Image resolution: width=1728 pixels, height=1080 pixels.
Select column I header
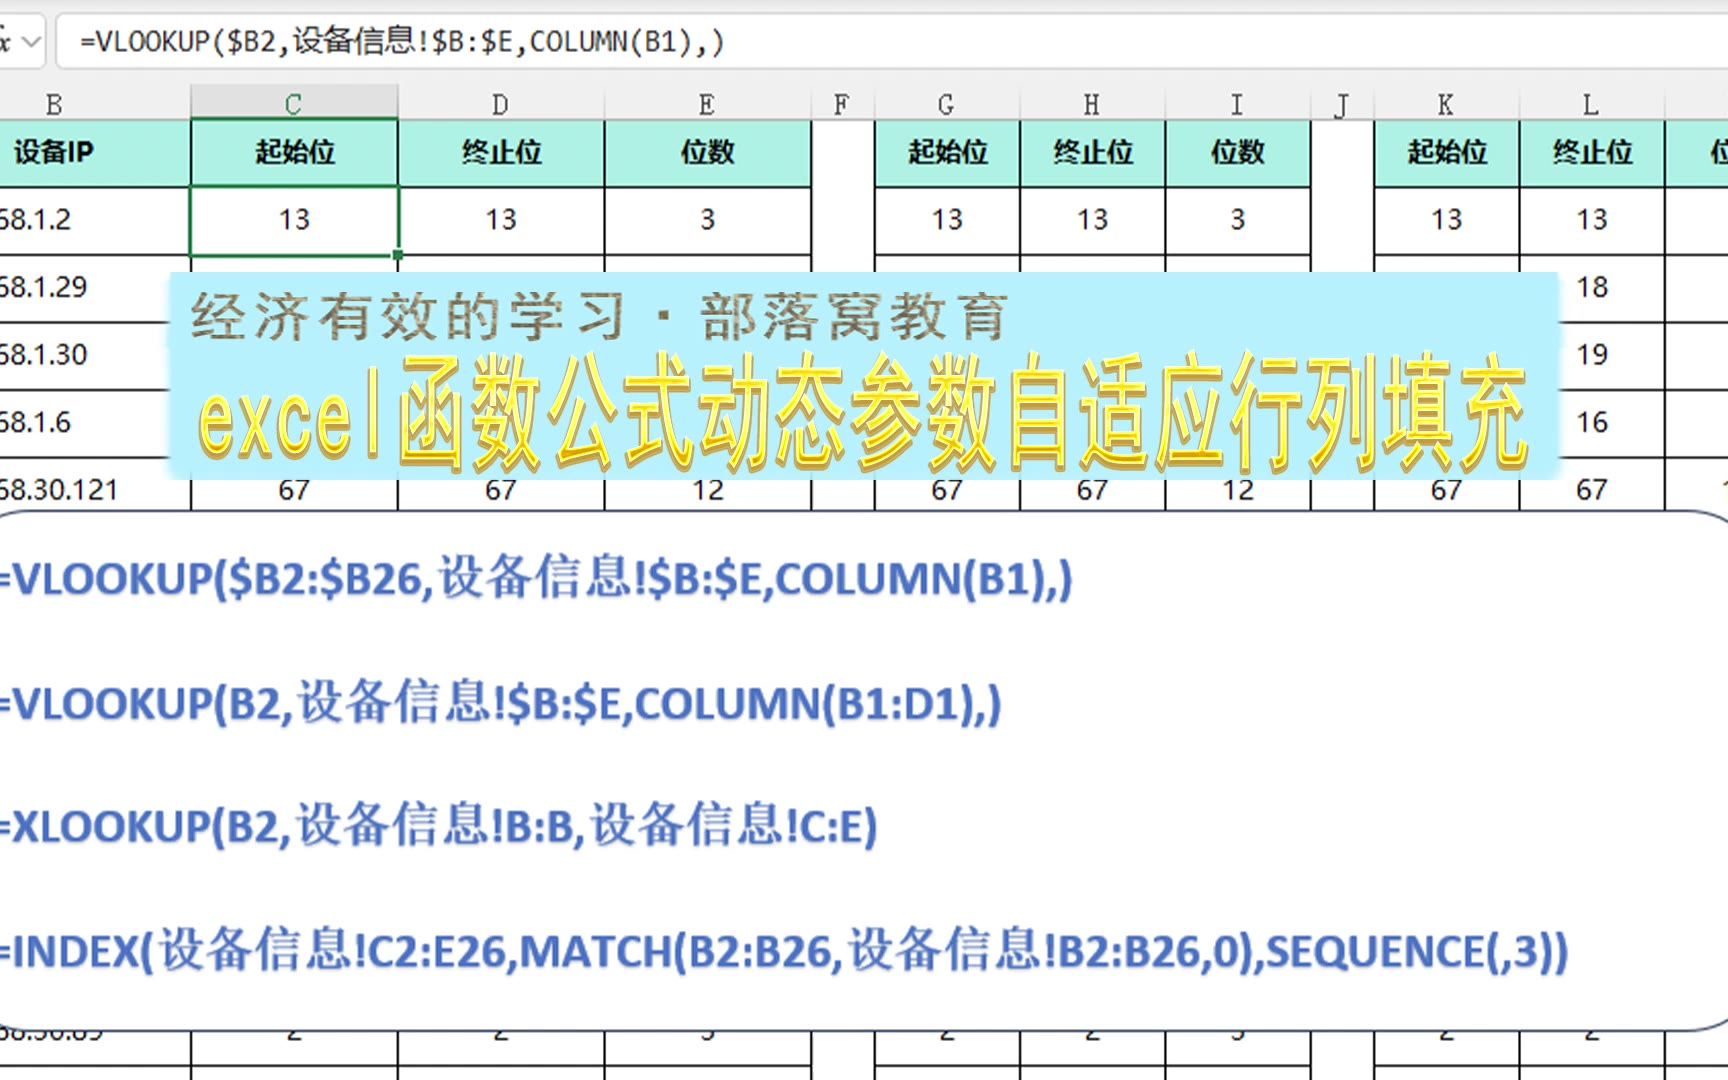pyautogui.click(x=1238, y=104)
